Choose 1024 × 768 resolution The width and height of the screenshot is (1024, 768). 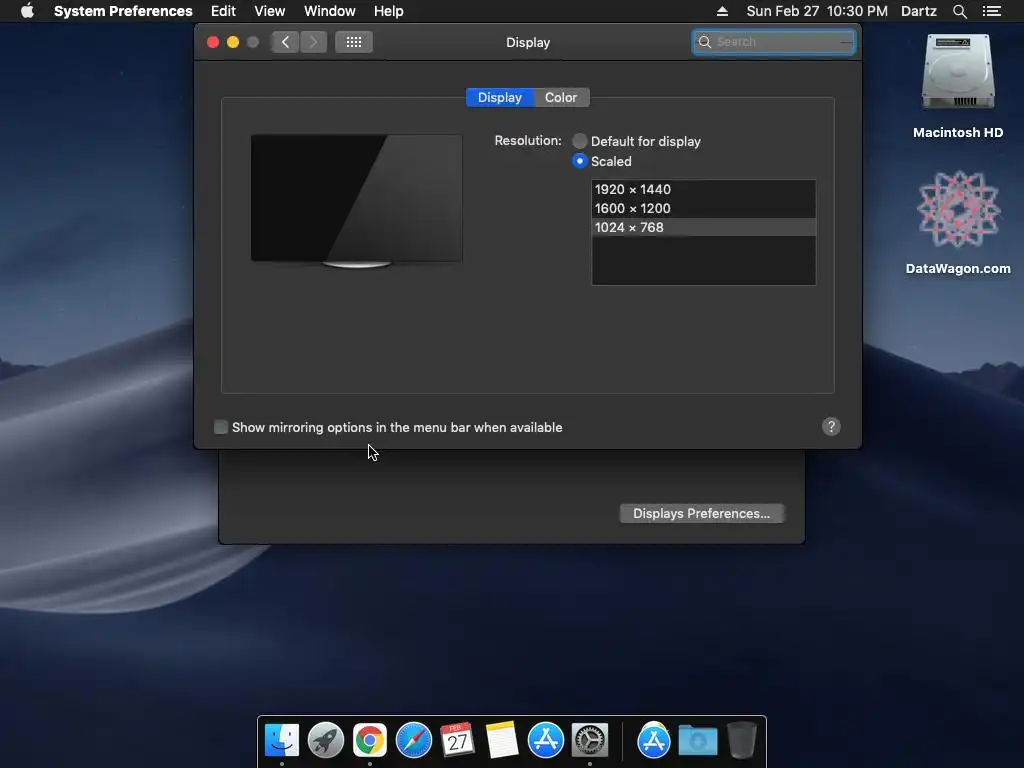(x=703, y=227)
